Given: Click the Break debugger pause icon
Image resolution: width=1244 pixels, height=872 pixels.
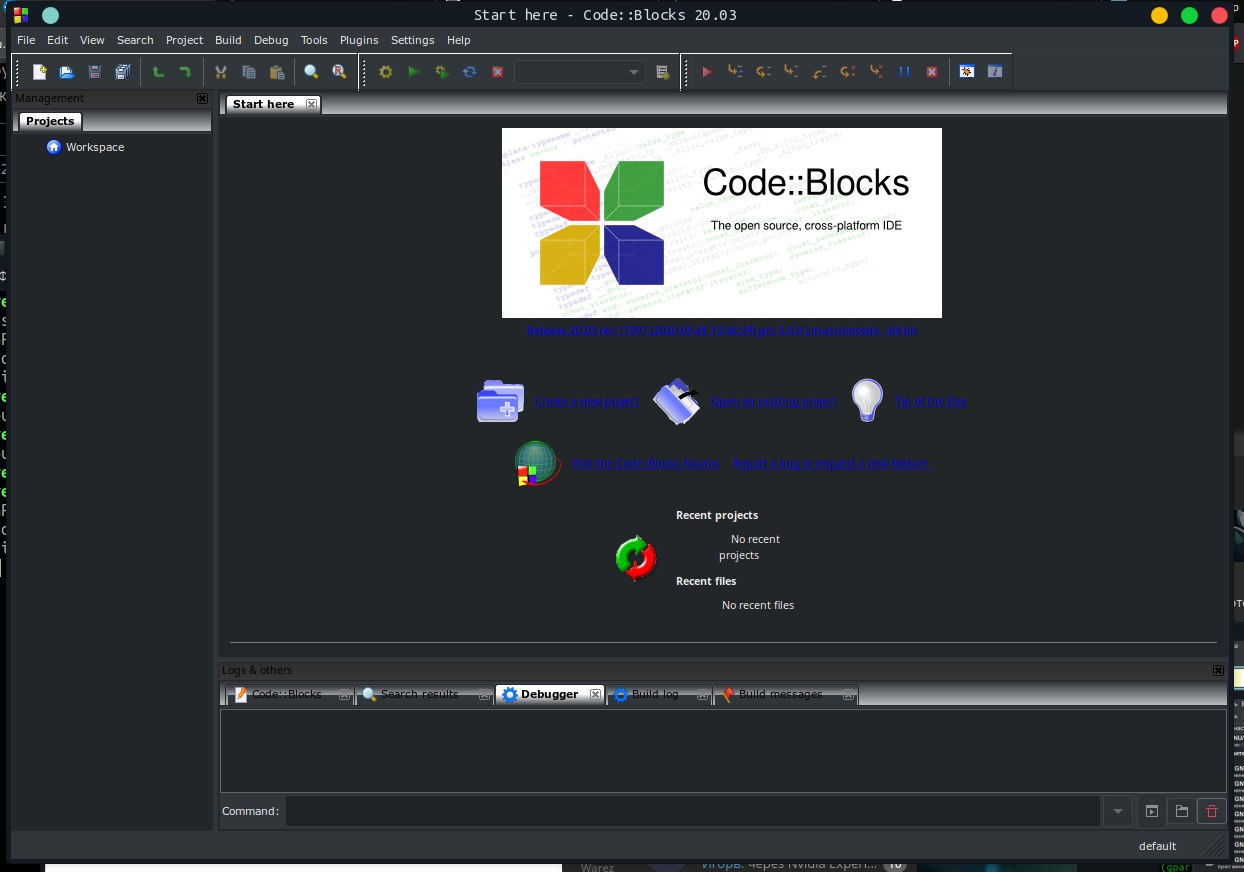Looking at the screenshot, I should pyautogui.click(x=904, y=72).
